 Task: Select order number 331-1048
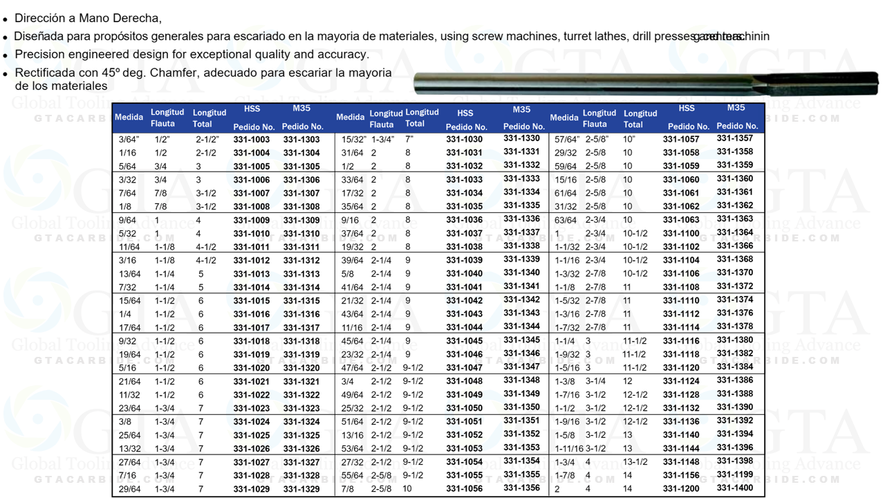pyautogui.click(x=463, y=381)
